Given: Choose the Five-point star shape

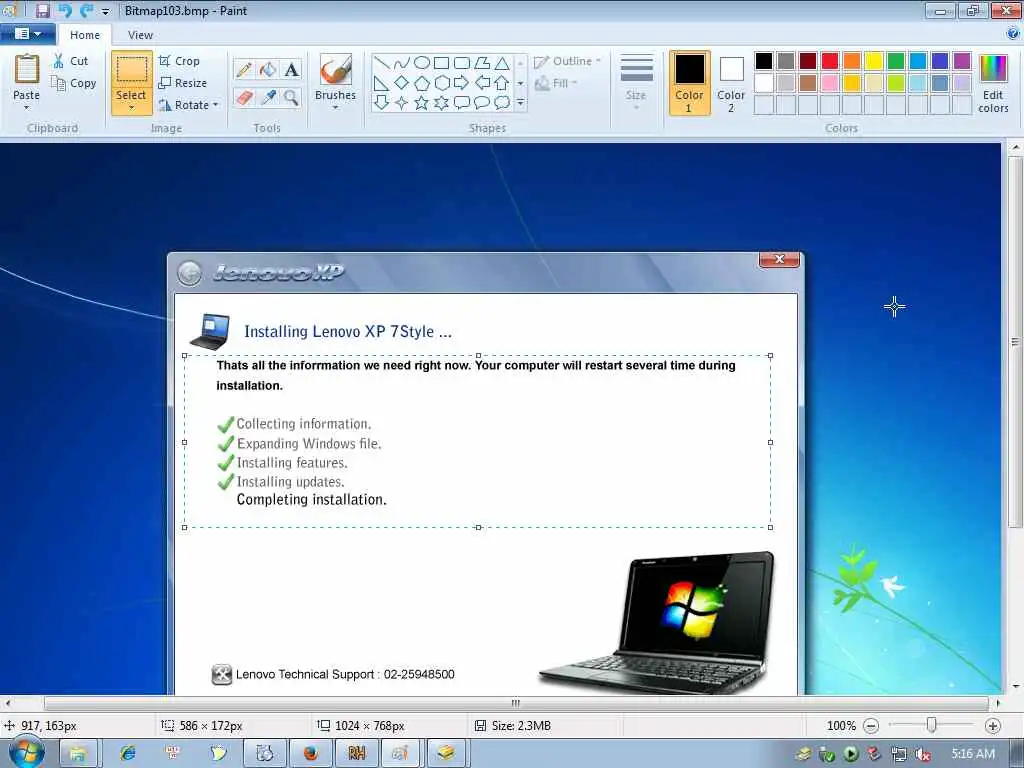Looking at the screenshot, I should point(422,103).
